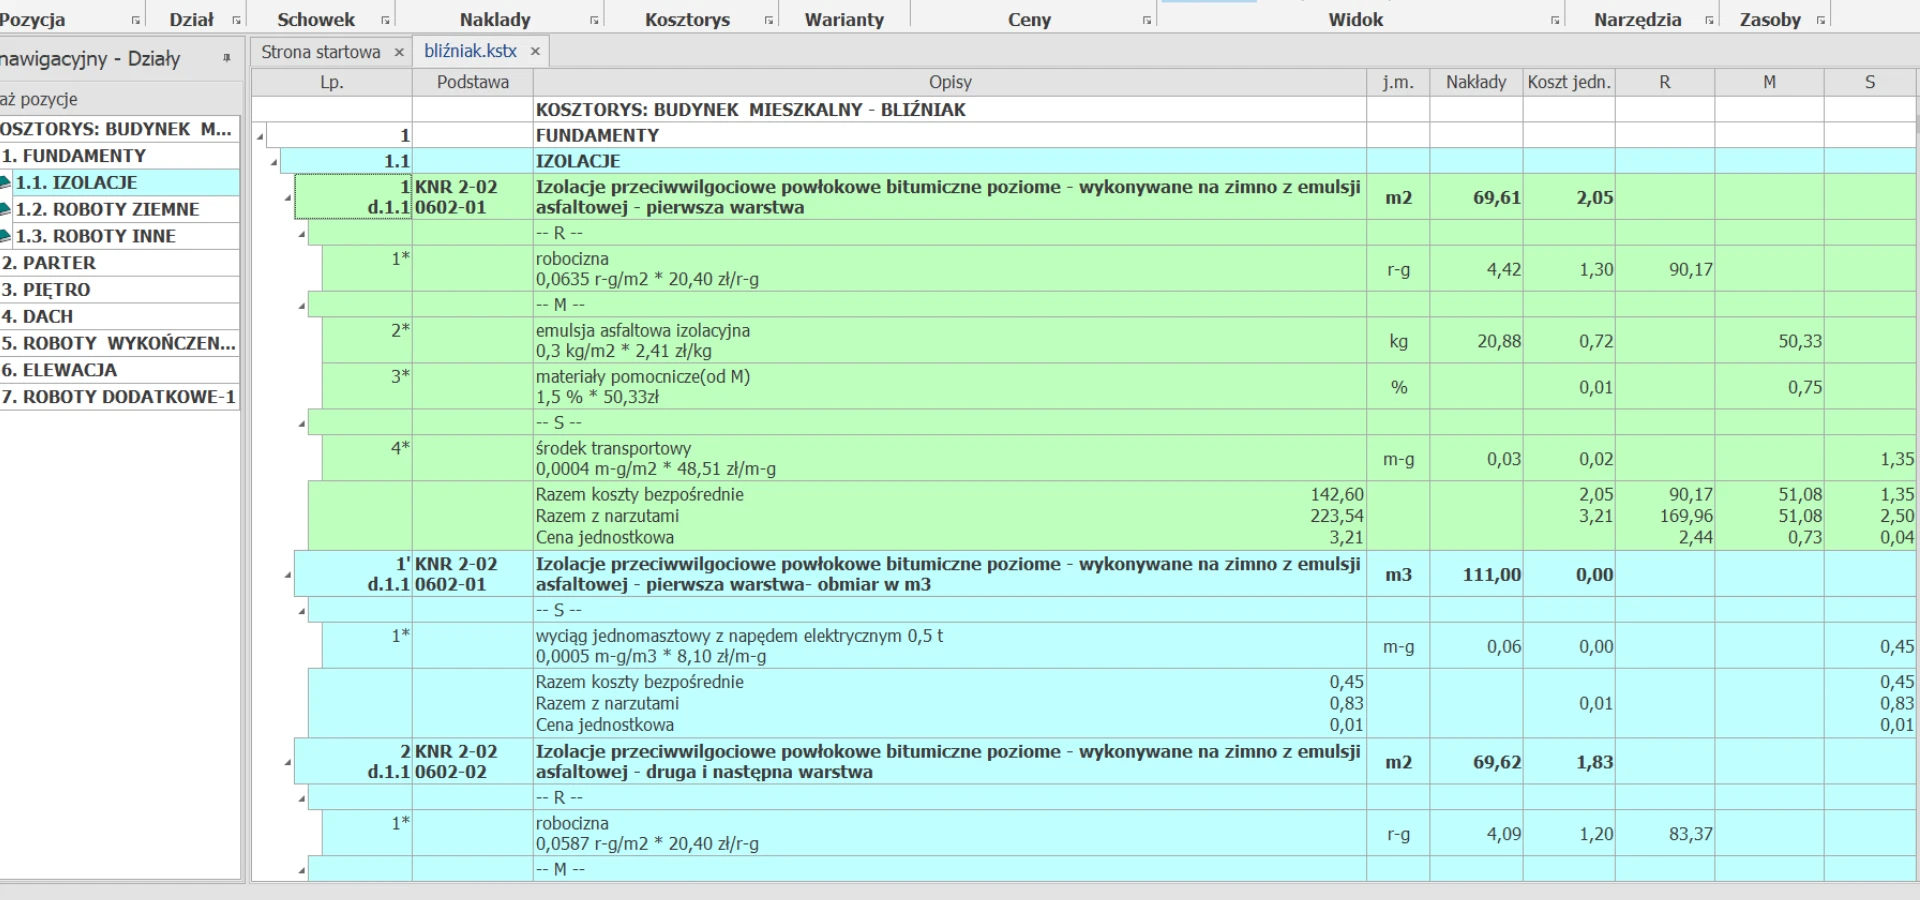The height and width of the screenshot is (900, 1920).
Task: Click the j.m. column header
Action: coord(1398,82)
